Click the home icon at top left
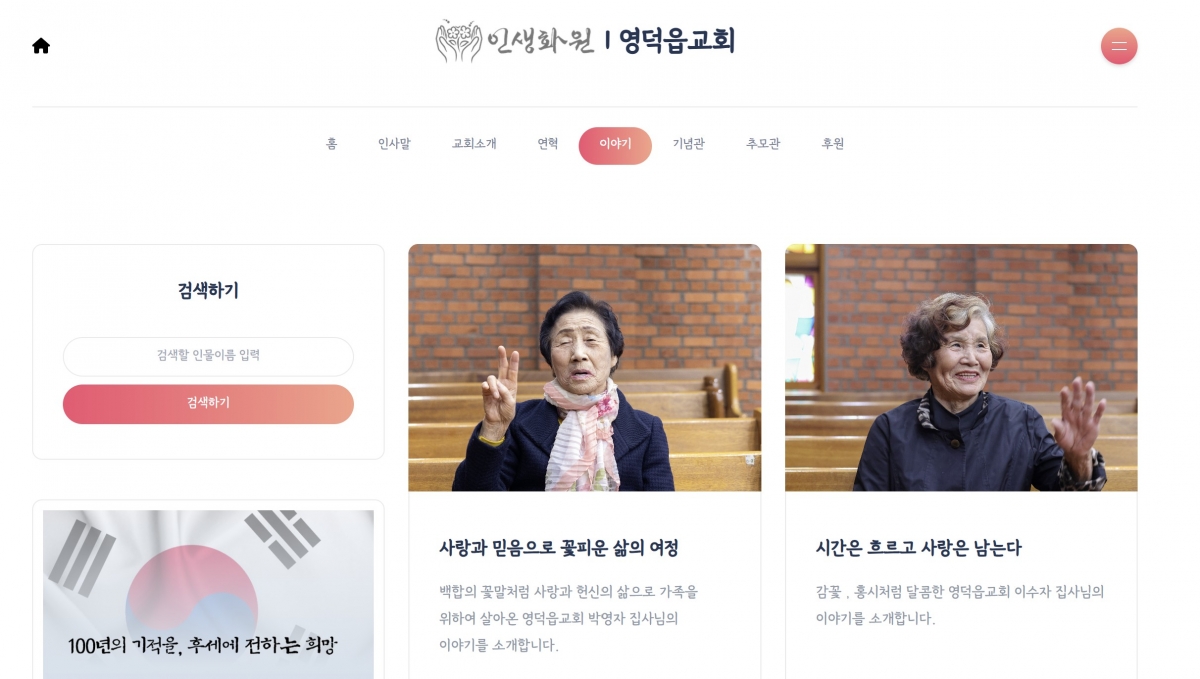Image resolution: width=1200 pixels, height=679 pixels. coord(41,46)
